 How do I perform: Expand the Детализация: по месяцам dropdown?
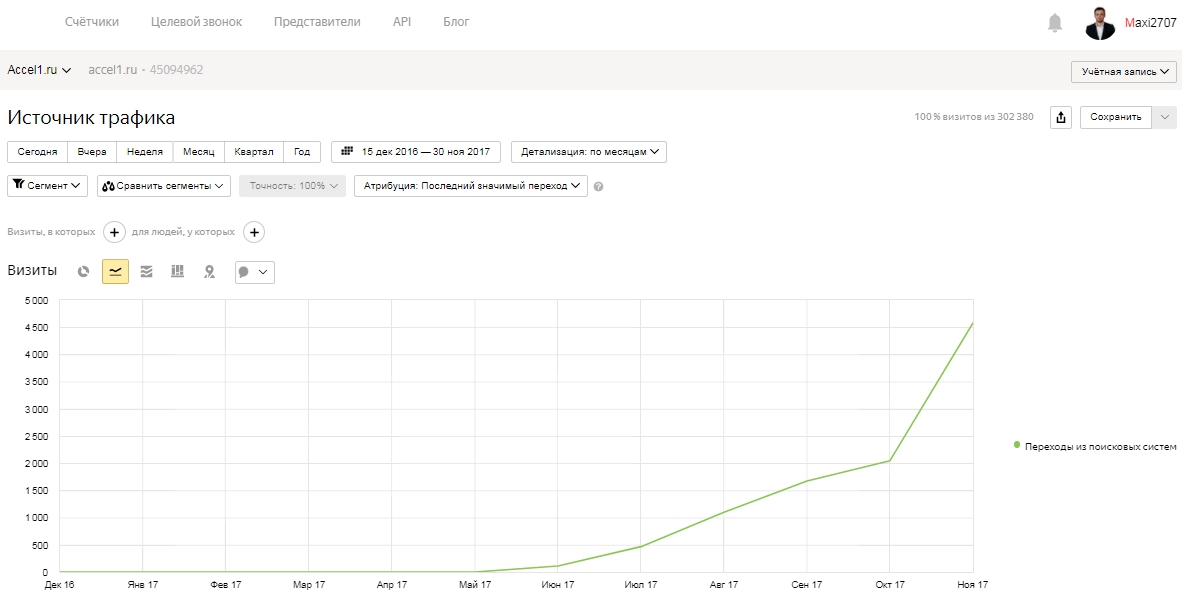[x=589, y=151]
